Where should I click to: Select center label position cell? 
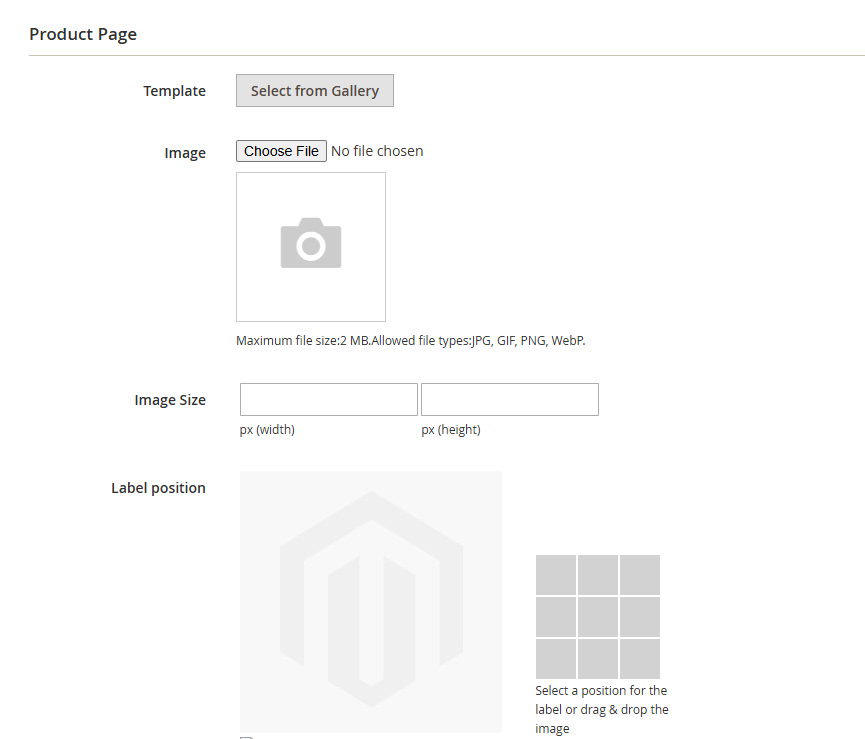(x=597, y=617)
